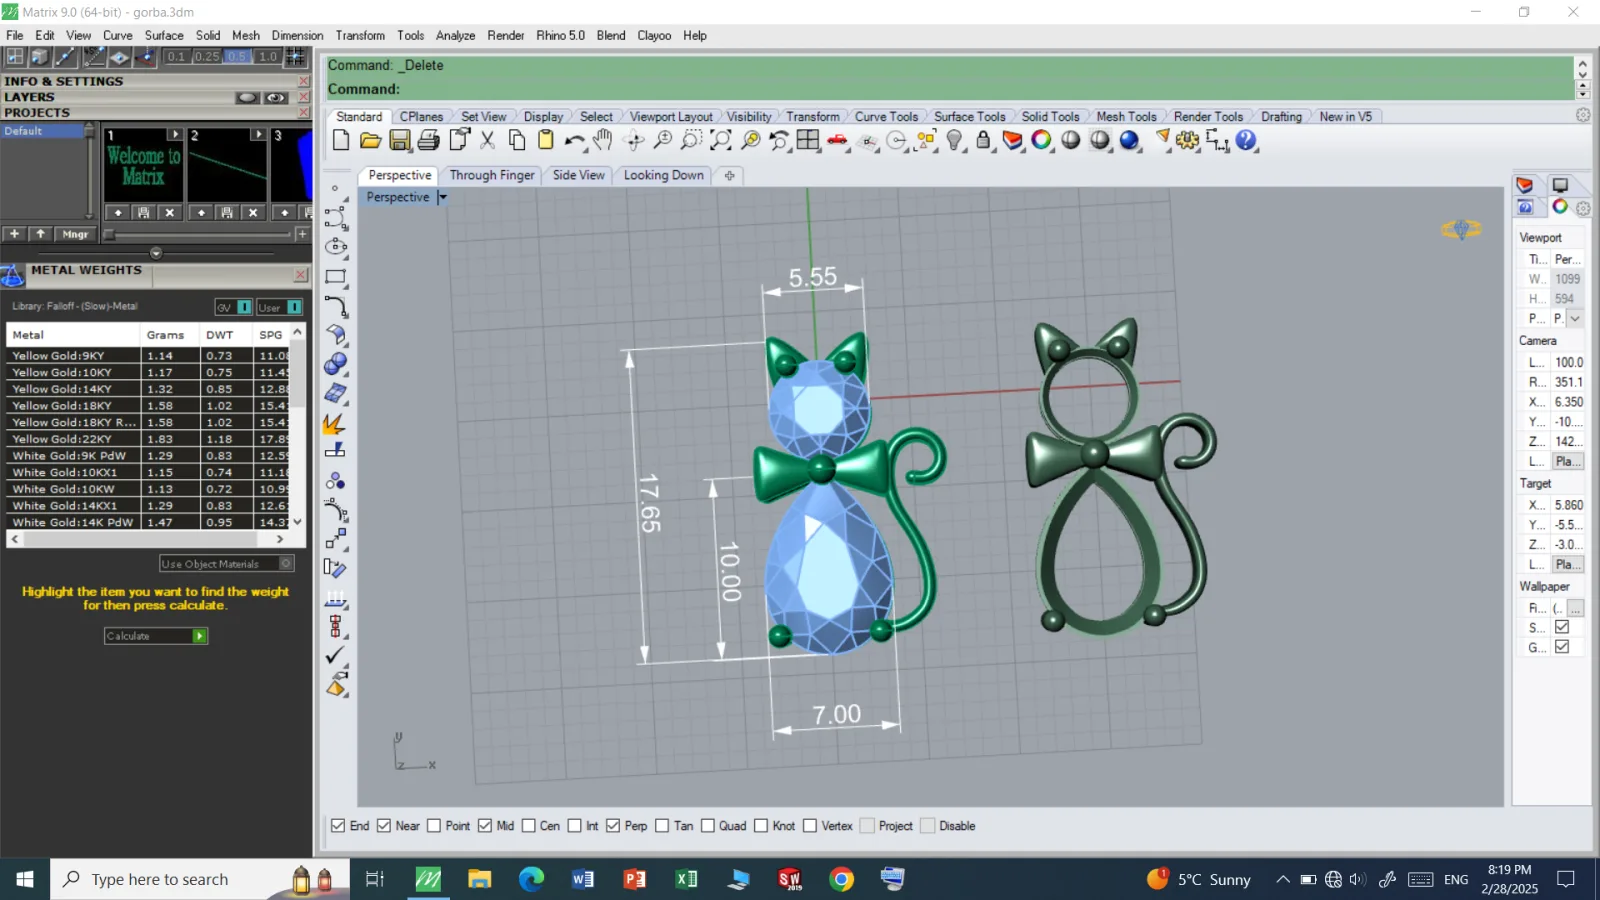The height and width of the screenshot is (900, 1600).
Task: Click the Zoom Extents icon
Action: 720,140
